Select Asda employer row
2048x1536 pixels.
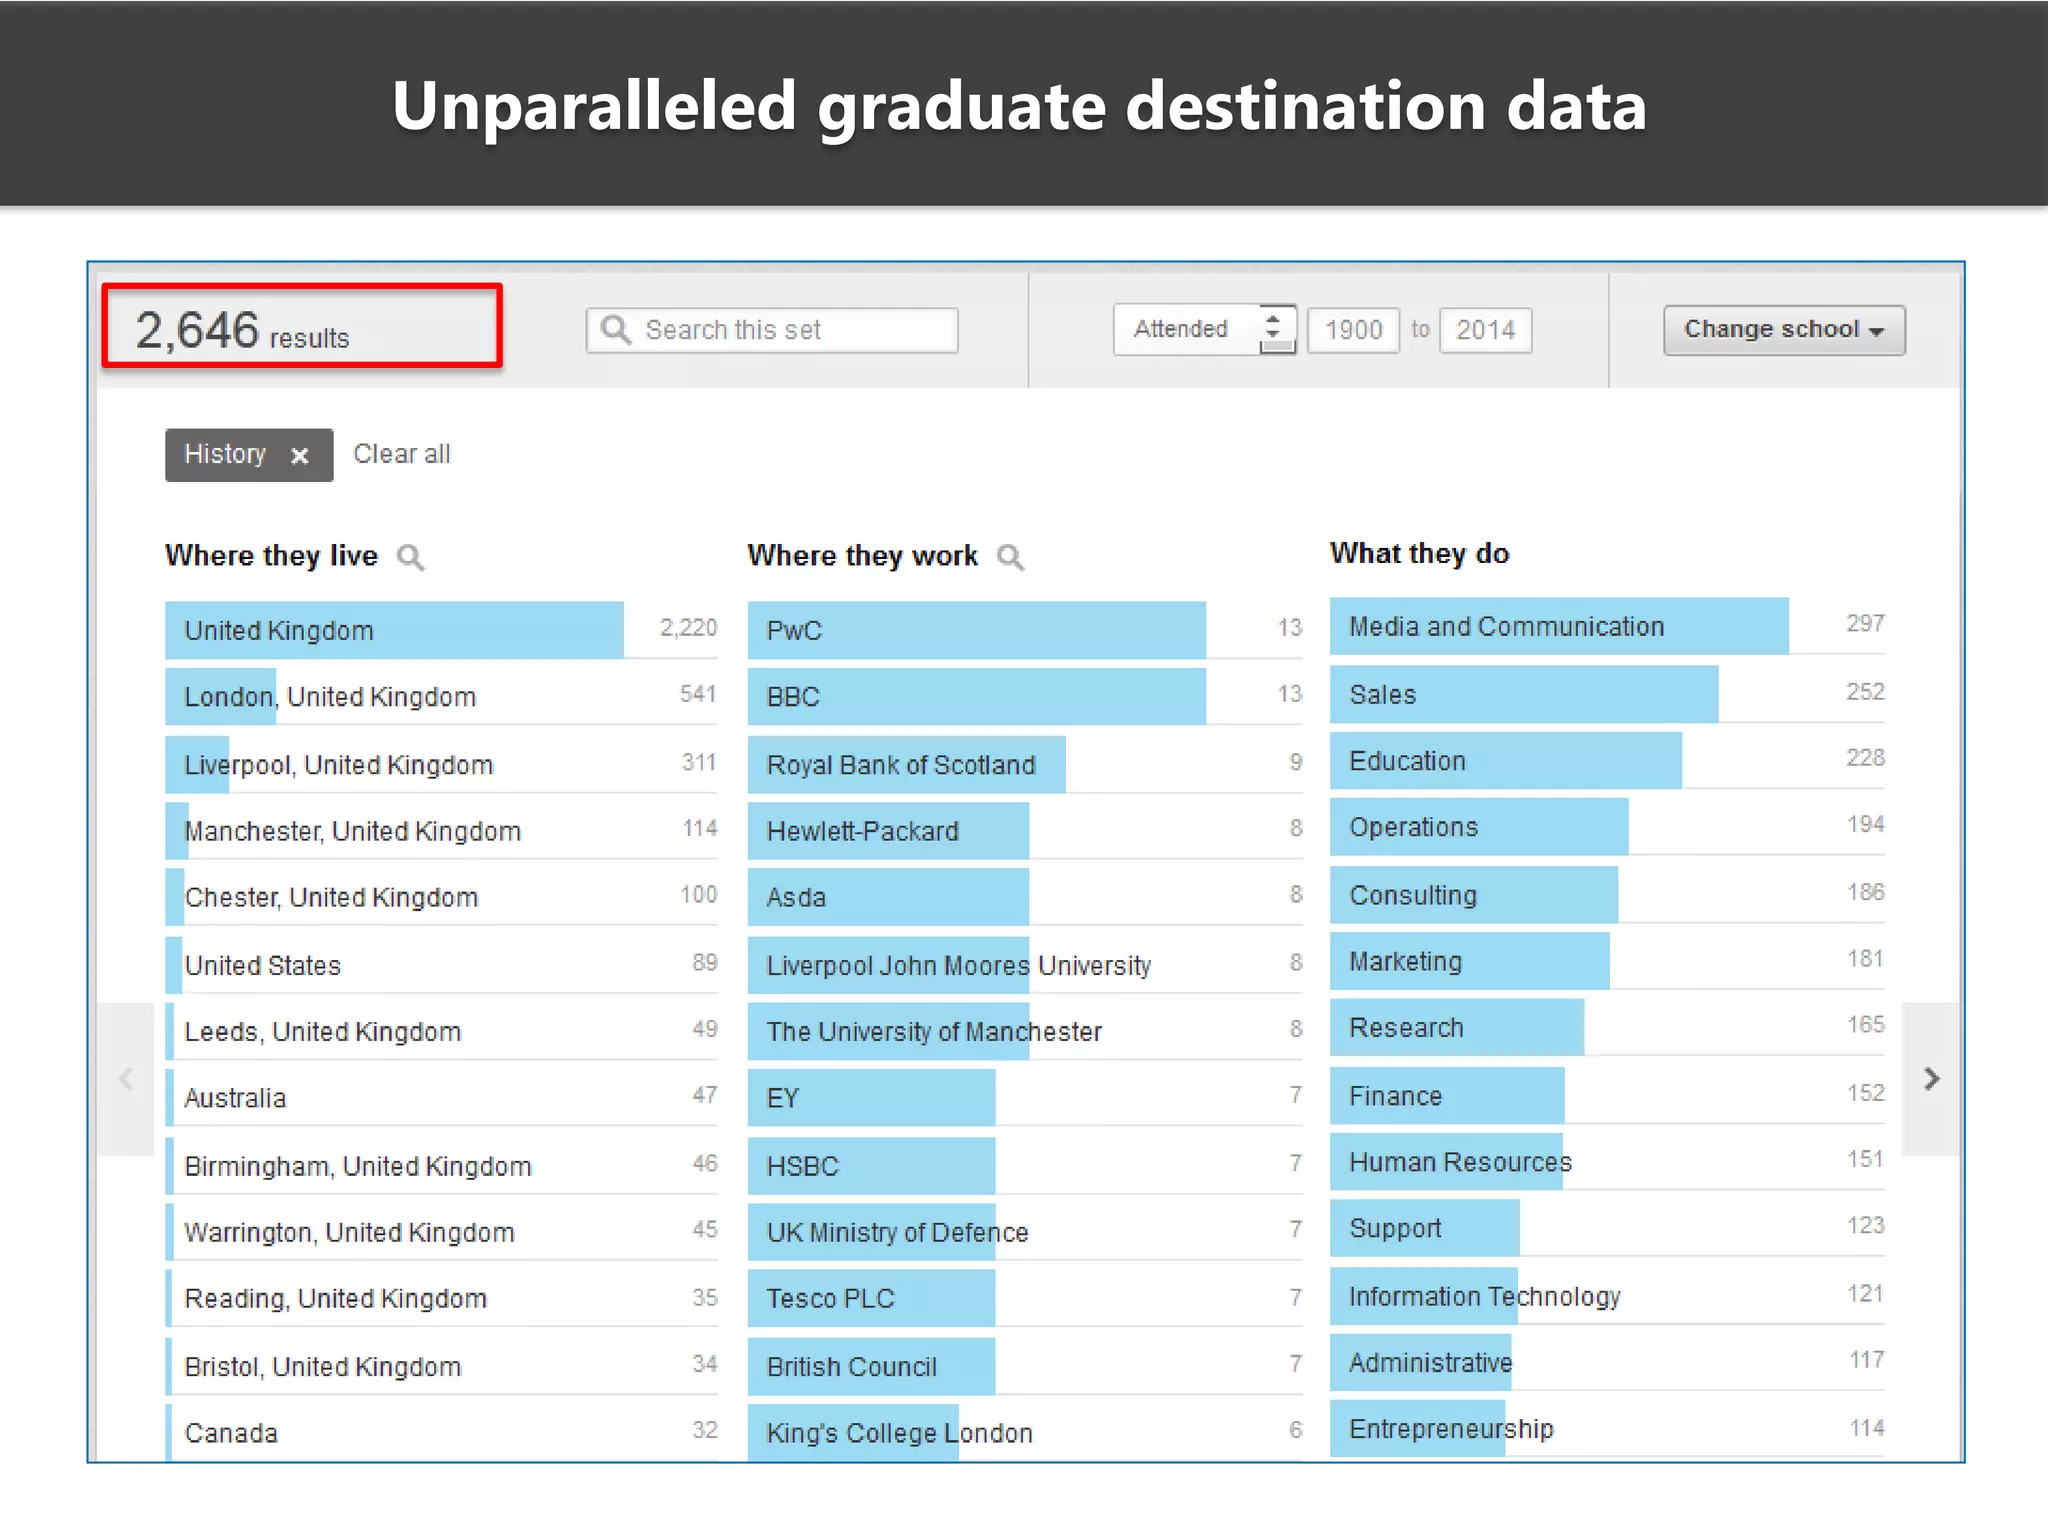pos(1025,897)
